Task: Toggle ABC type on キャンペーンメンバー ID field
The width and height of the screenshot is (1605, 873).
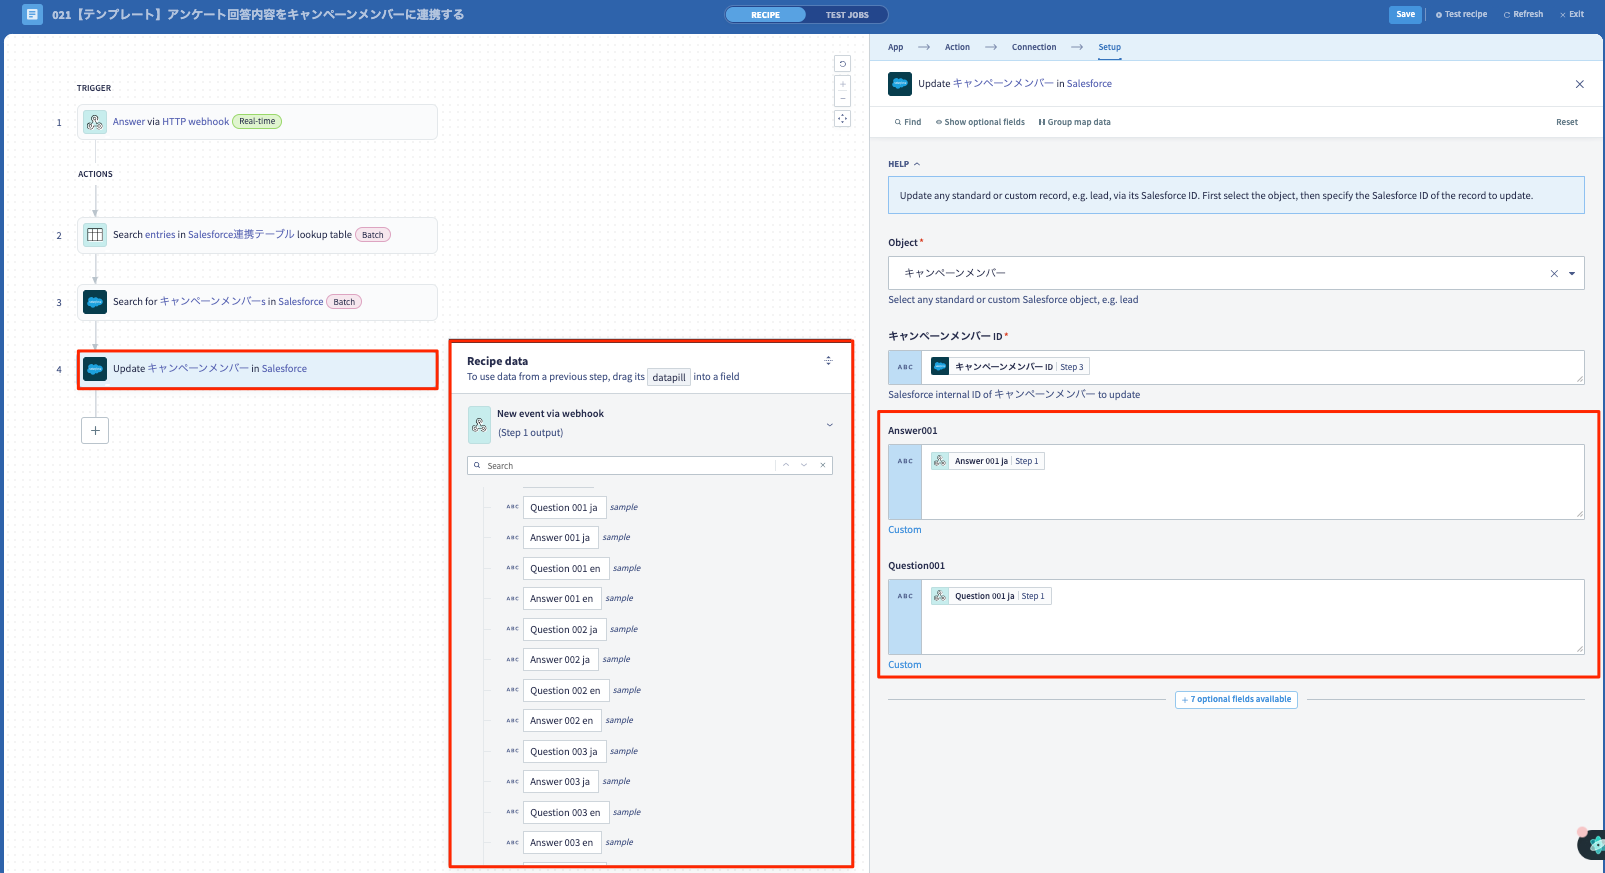Action: 905,367
